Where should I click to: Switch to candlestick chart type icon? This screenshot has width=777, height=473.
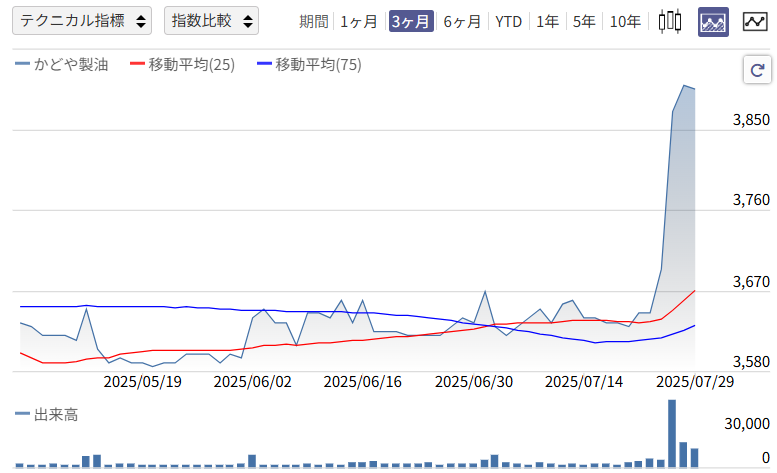point(669,22)
